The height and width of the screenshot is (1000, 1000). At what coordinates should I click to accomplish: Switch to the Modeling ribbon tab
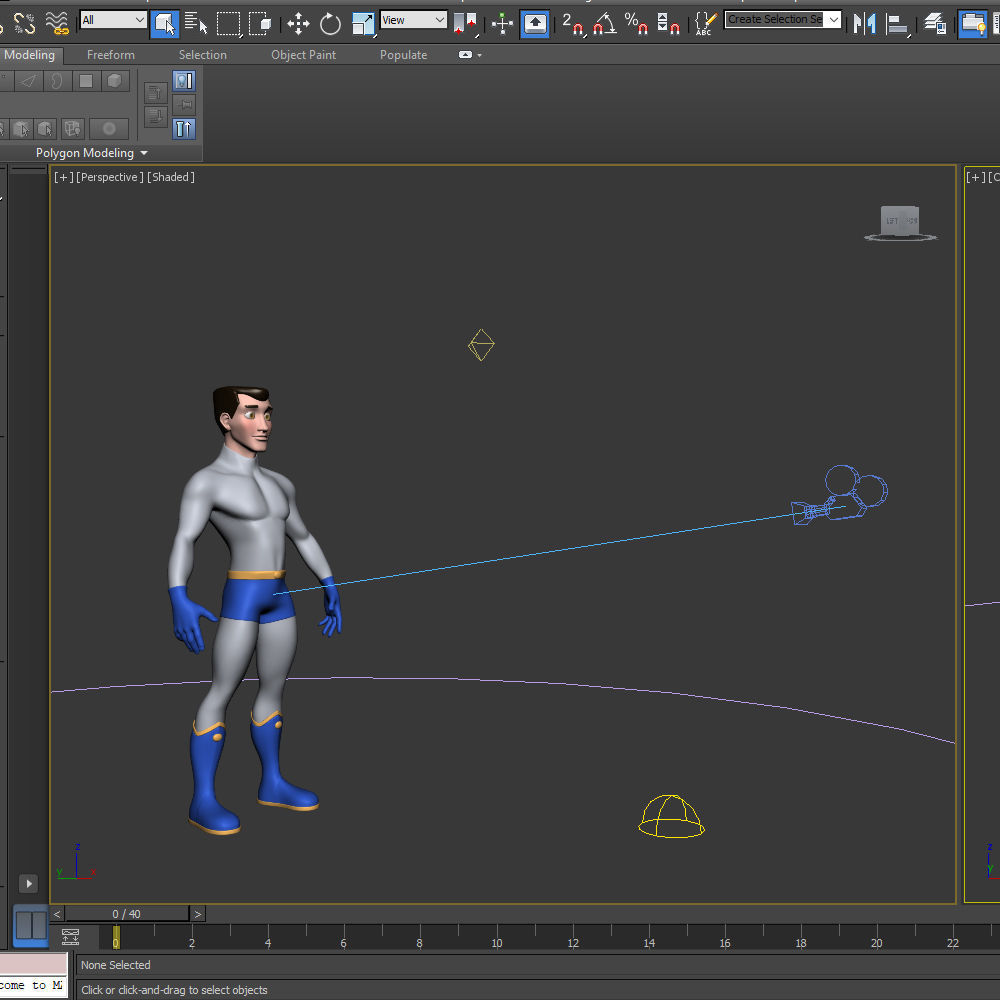click(x=29, y=55)
